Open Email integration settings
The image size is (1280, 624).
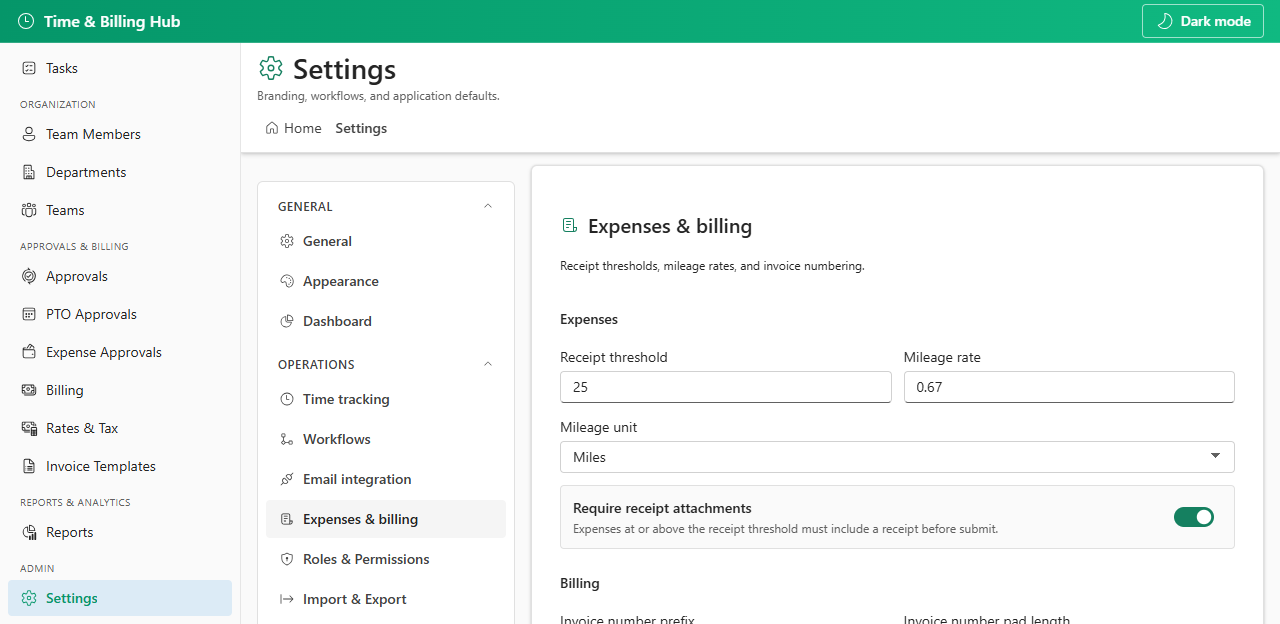point(386,479)
